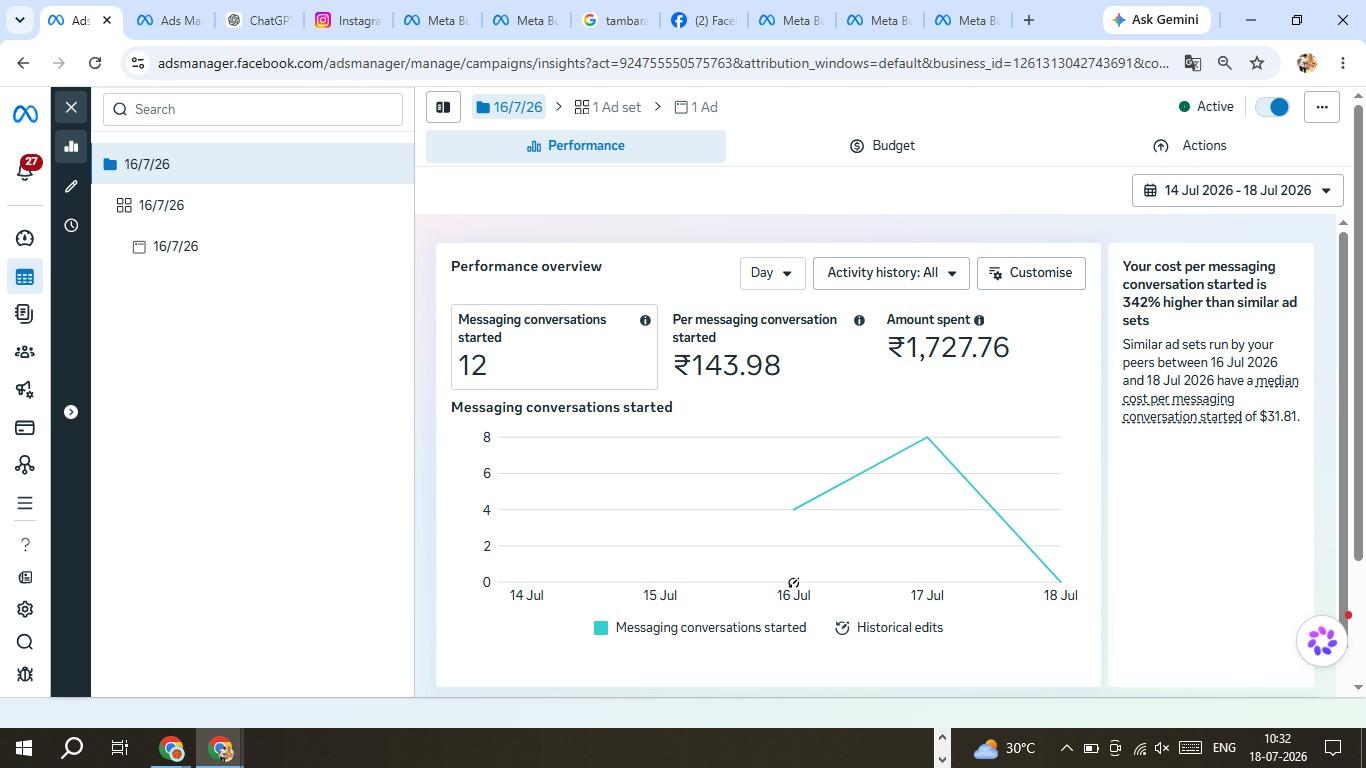
Task: Click the sidebar search magnifier icon
Action: point(25,642)
